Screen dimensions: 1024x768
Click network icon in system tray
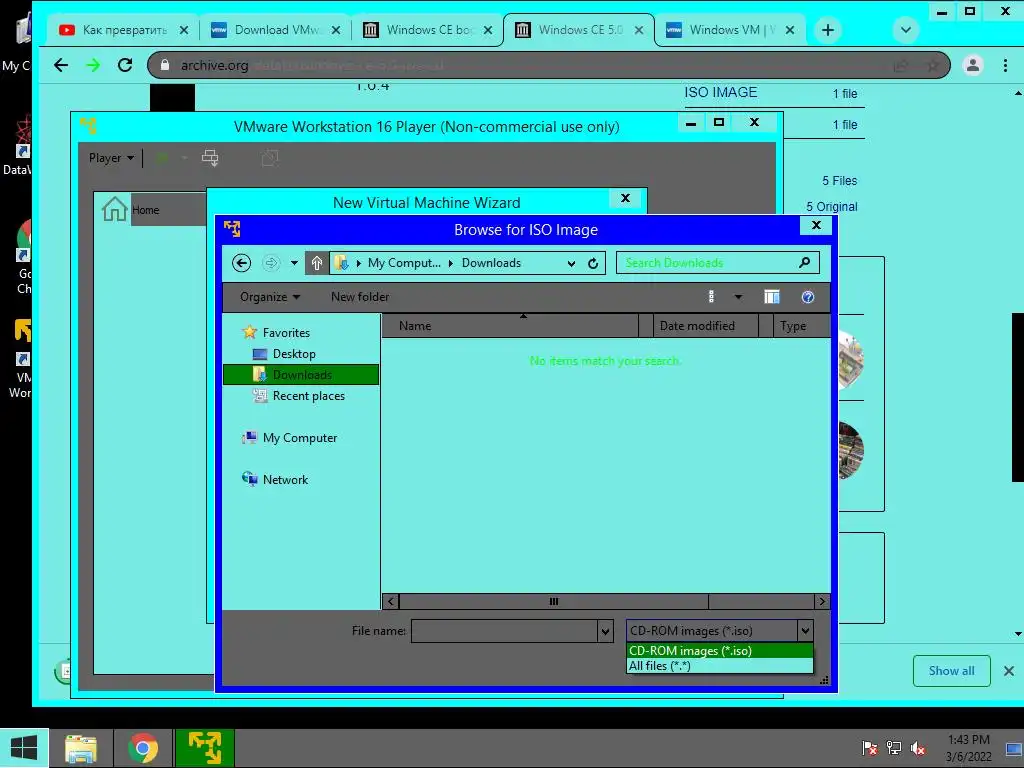coord(893,748)
